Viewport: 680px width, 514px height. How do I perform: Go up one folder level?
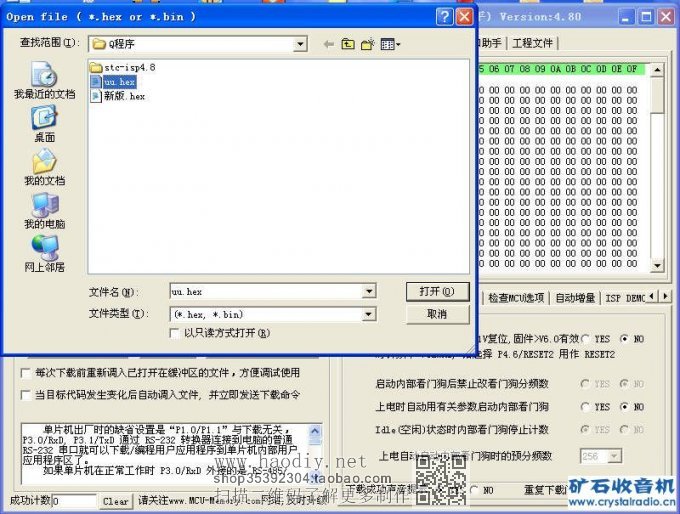[348, 44]
